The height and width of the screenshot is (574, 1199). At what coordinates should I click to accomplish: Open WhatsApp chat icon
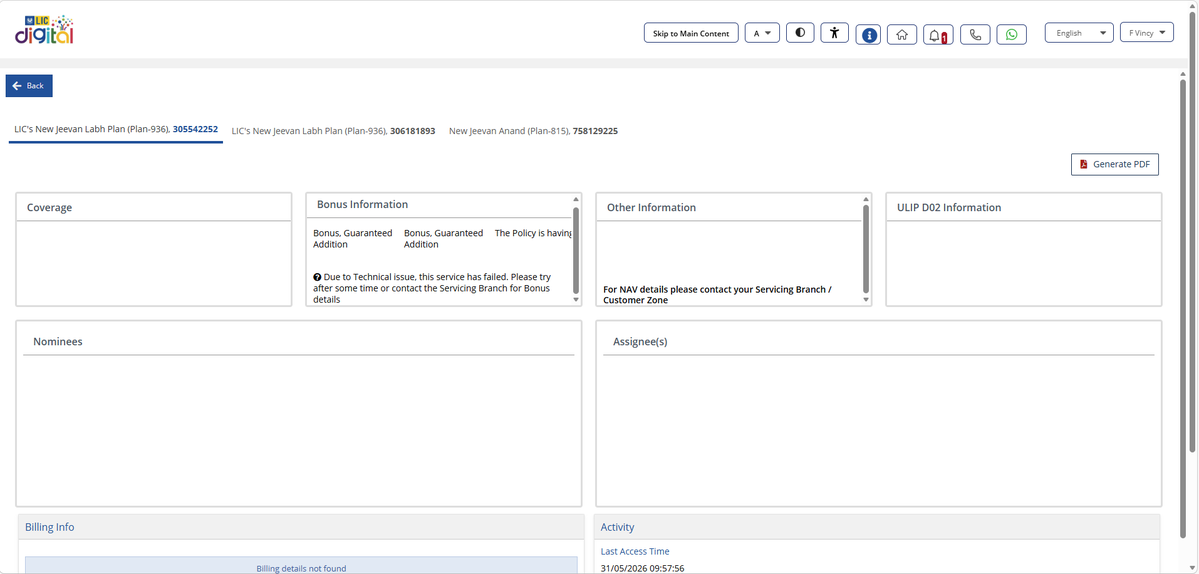pos(1012,34)
